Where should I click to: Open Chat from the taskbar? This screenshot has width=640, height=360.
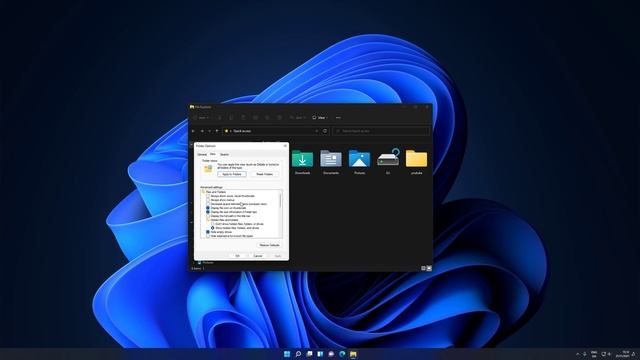(331, 354)
